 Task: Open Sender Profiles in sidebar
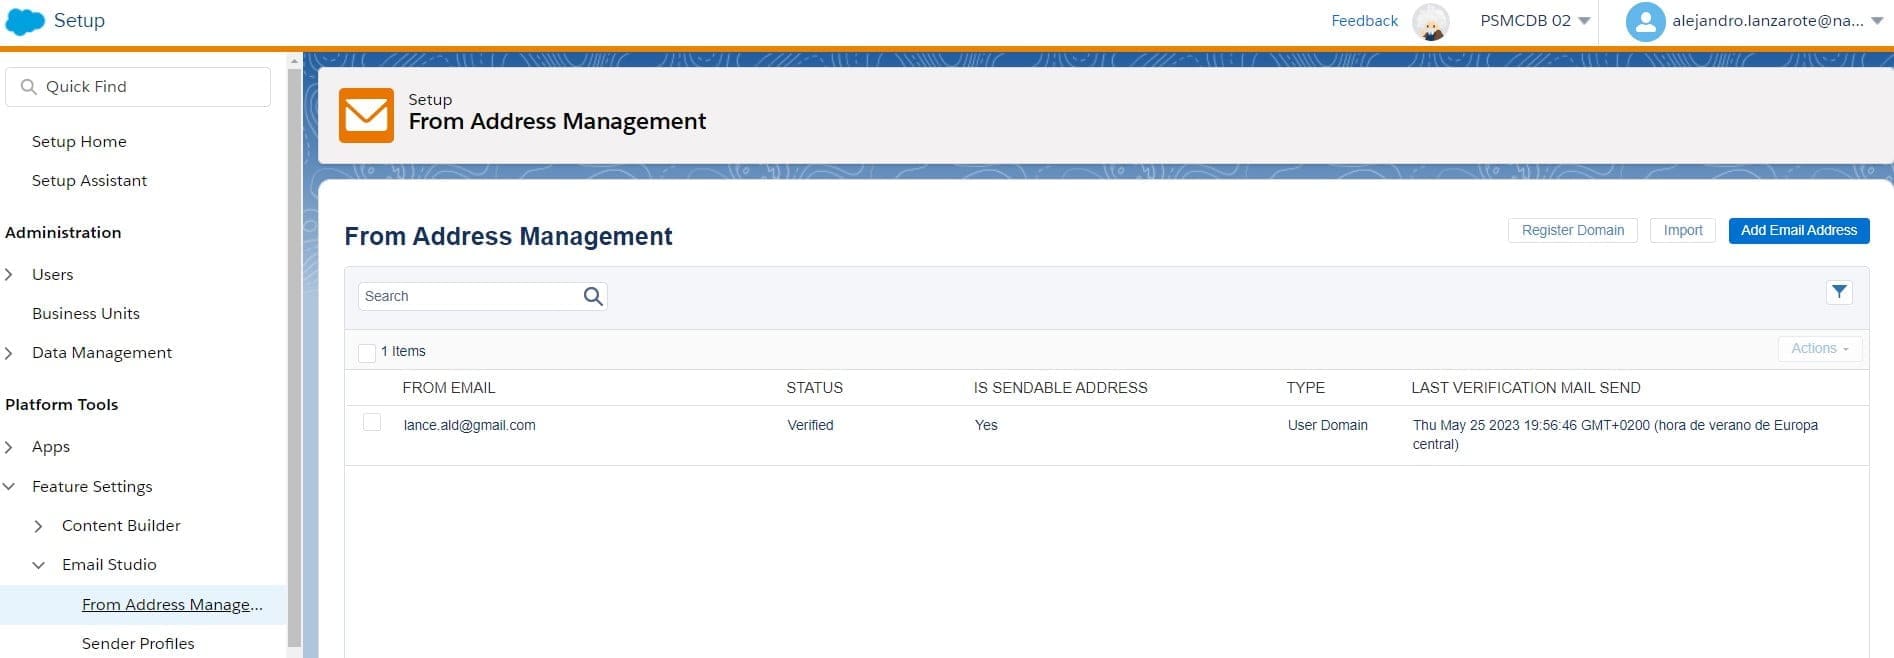[x=138, y=643]
